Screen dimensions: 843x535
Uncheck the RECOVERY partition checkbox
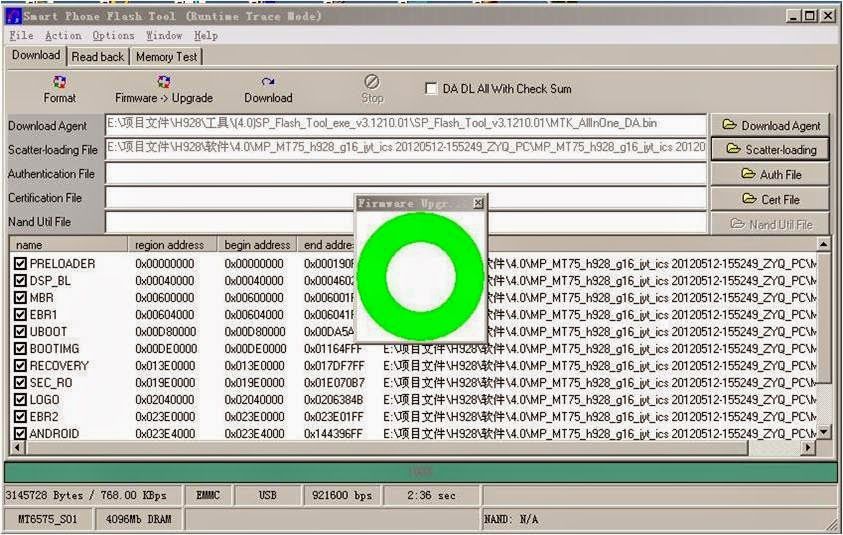pyautogui.click(x=20, y=366)
